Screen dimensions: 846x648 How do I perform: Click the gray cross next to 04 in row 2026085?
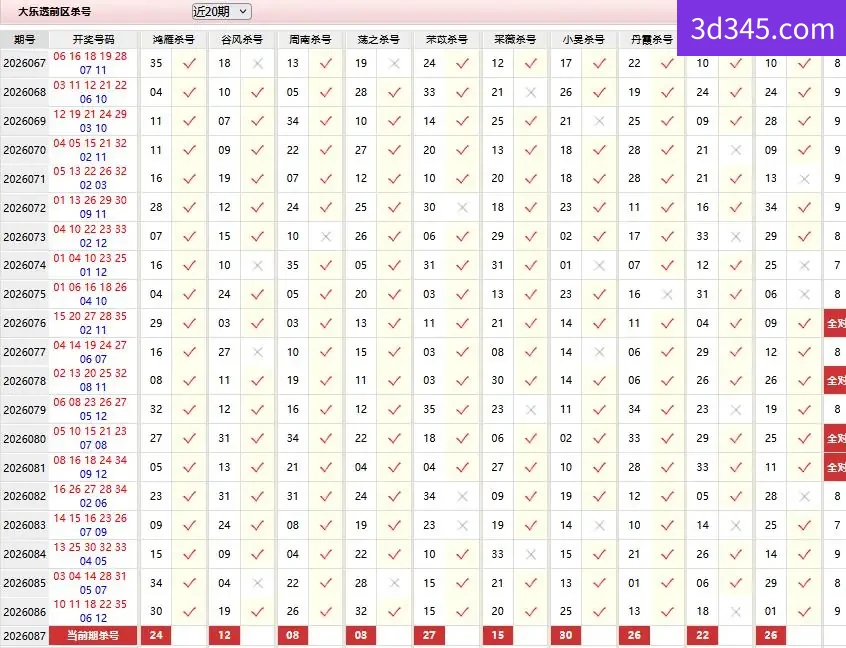coord(258,583)
